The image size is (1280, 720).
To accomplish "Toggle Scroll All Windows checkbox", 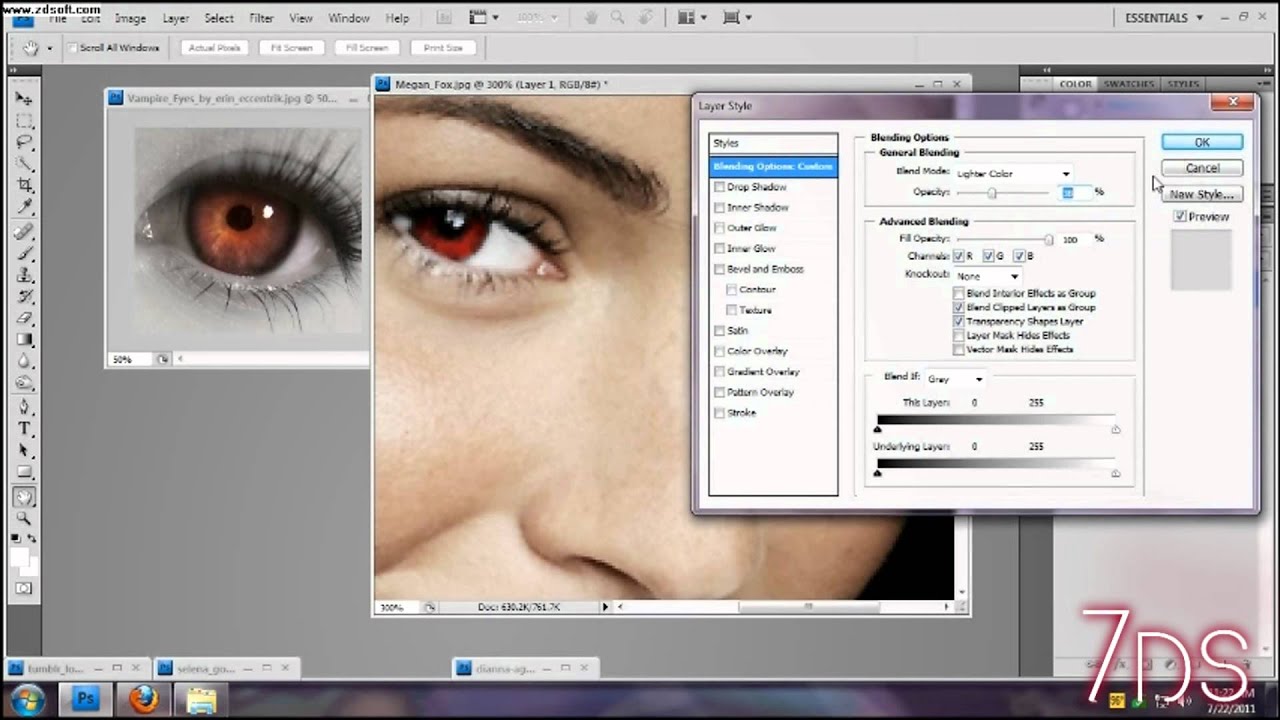I will [73, 48].
